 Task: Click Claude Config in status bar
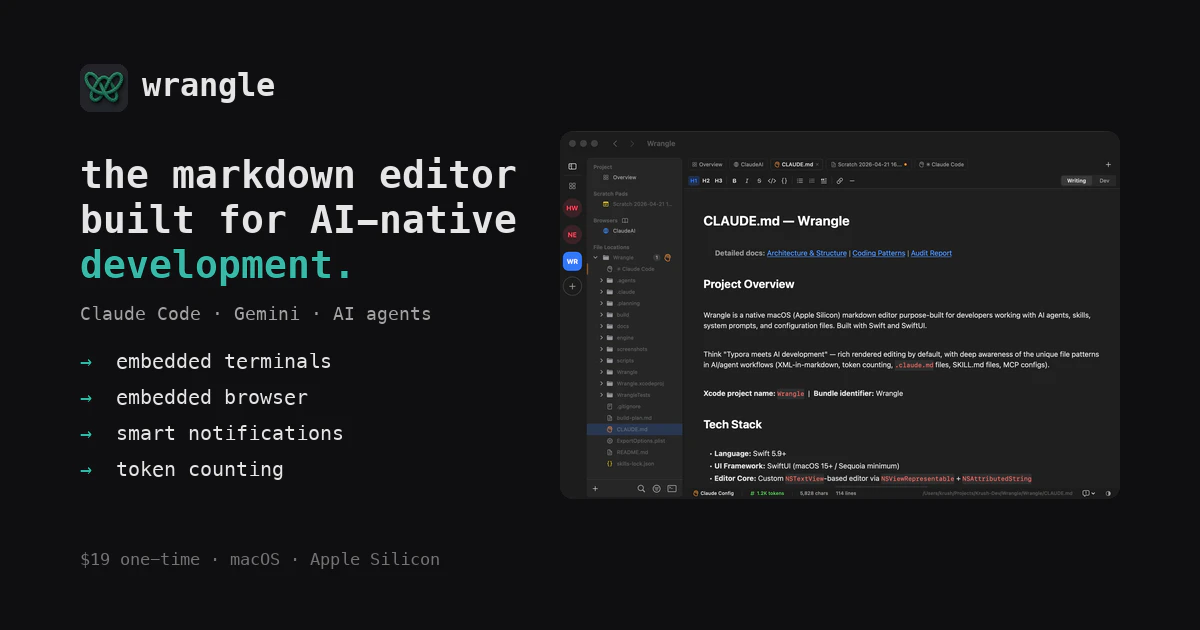(713, 493)
